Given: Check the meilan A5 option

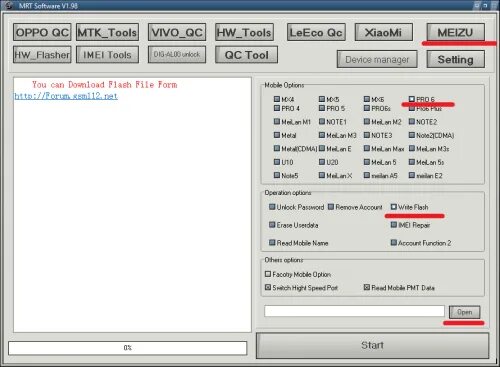Looking at the screenshot, I should [367, 175].
